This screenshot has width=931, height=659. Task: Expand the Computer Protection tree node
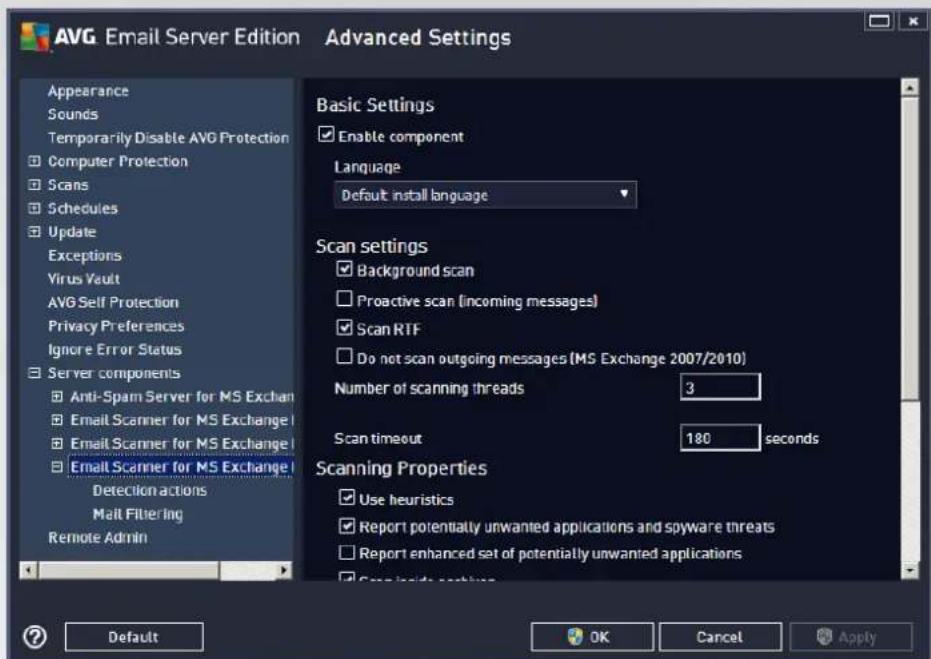[34, 161]
